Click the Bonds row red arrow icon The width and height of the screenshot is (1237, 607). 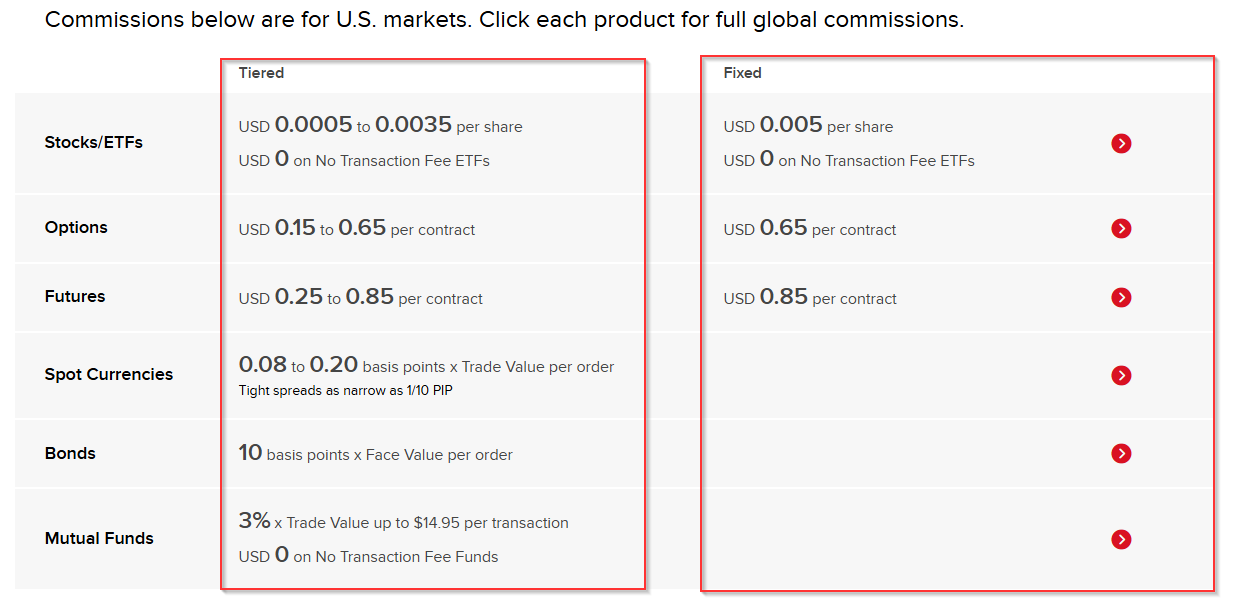1121,454
